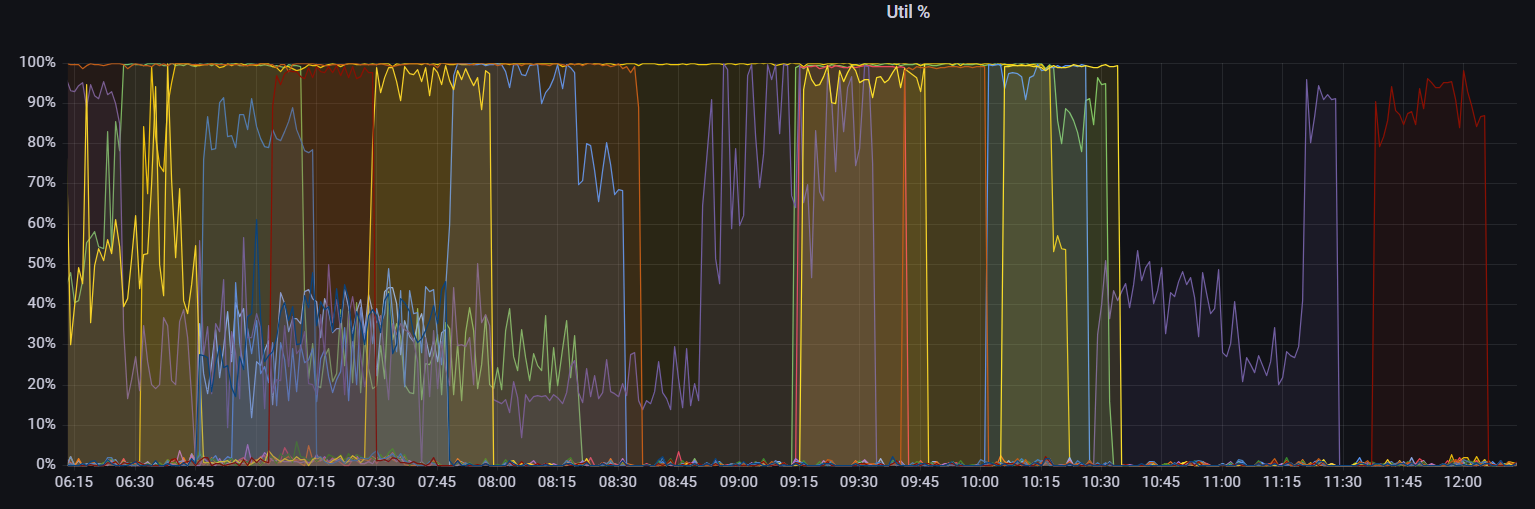1535x509 pixels.
Task: Click the 09:00 time axis label
Action: pyautogui.click(x=739, y=482)
